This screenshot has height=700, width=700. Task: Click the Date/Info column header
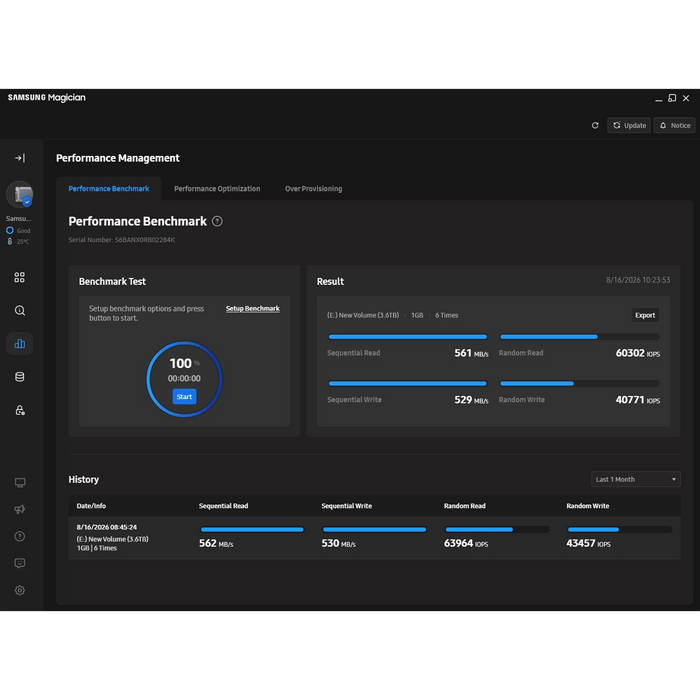coord(91,506)
